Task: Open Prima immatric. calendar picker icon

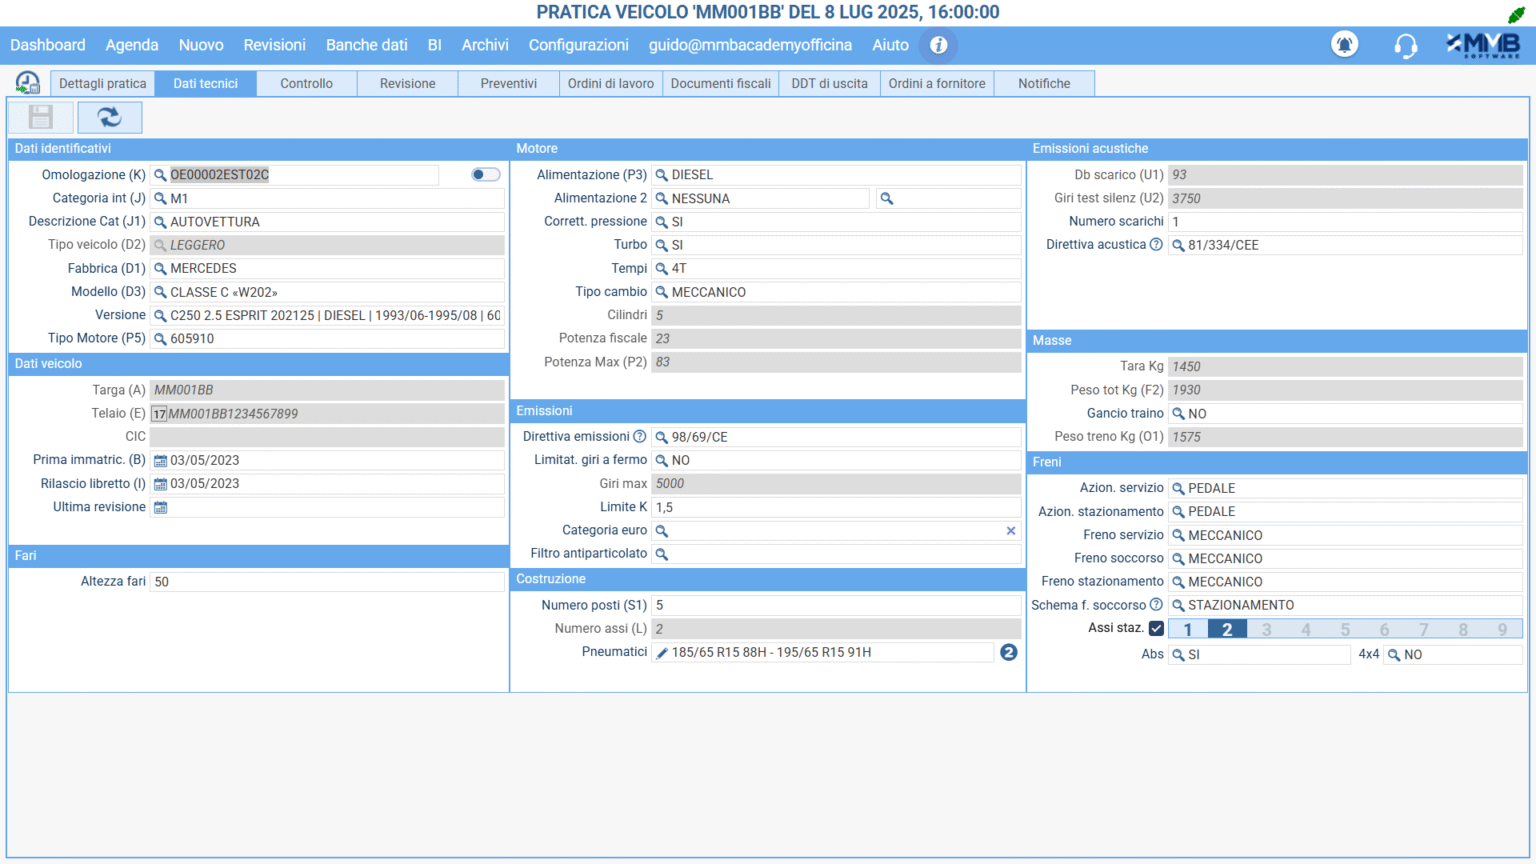Action: 160,461
